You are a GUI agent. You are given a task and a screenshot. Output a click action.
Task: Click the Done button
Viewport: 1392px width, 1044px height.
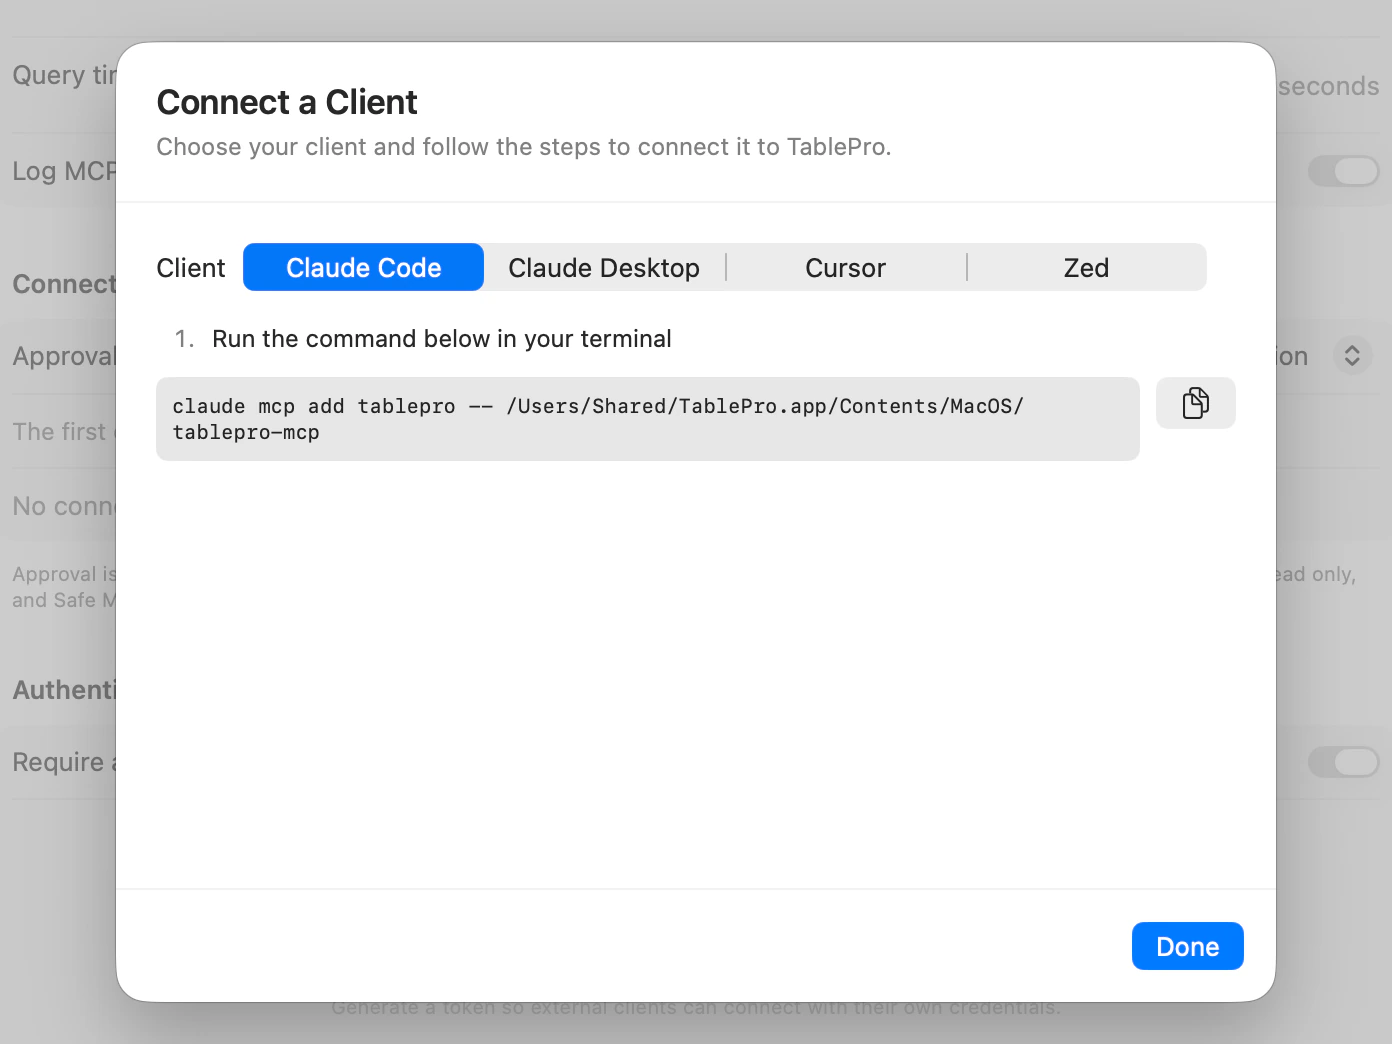(x=1188, y=946)
